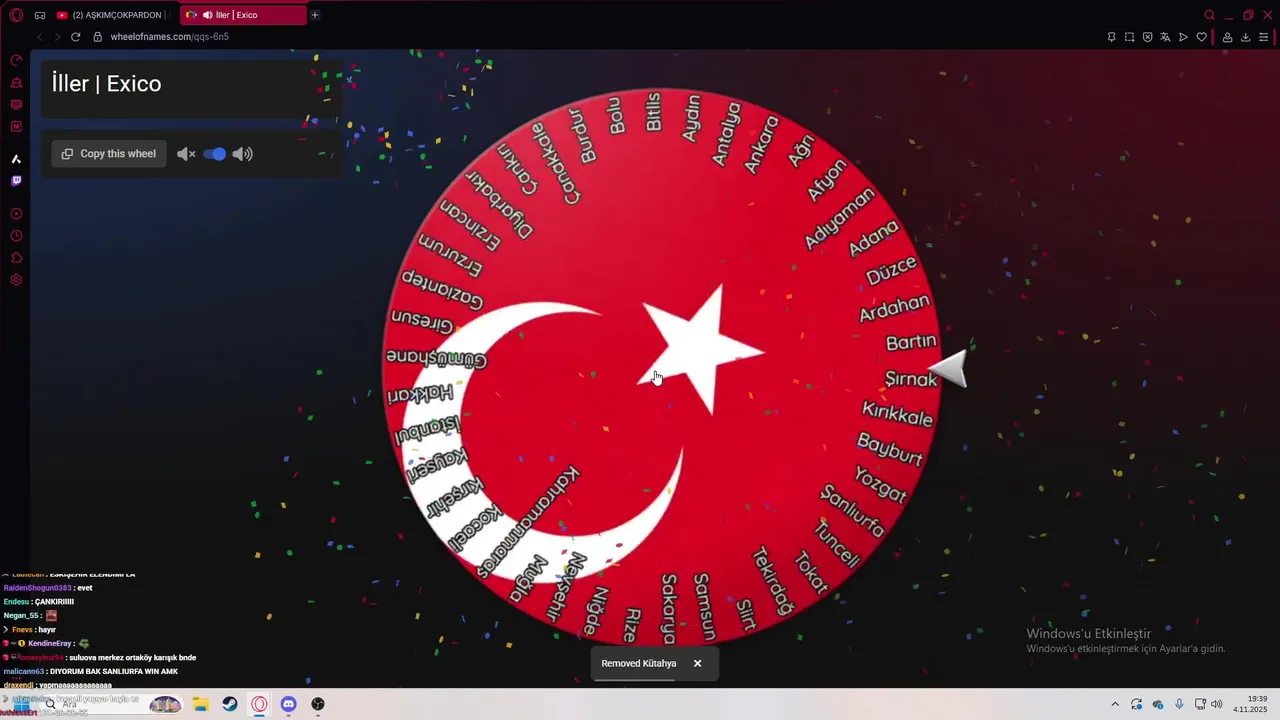Select the İller | Exico tab
Viewport: 1280px width, 720px height.
click(x=244, y=15)
